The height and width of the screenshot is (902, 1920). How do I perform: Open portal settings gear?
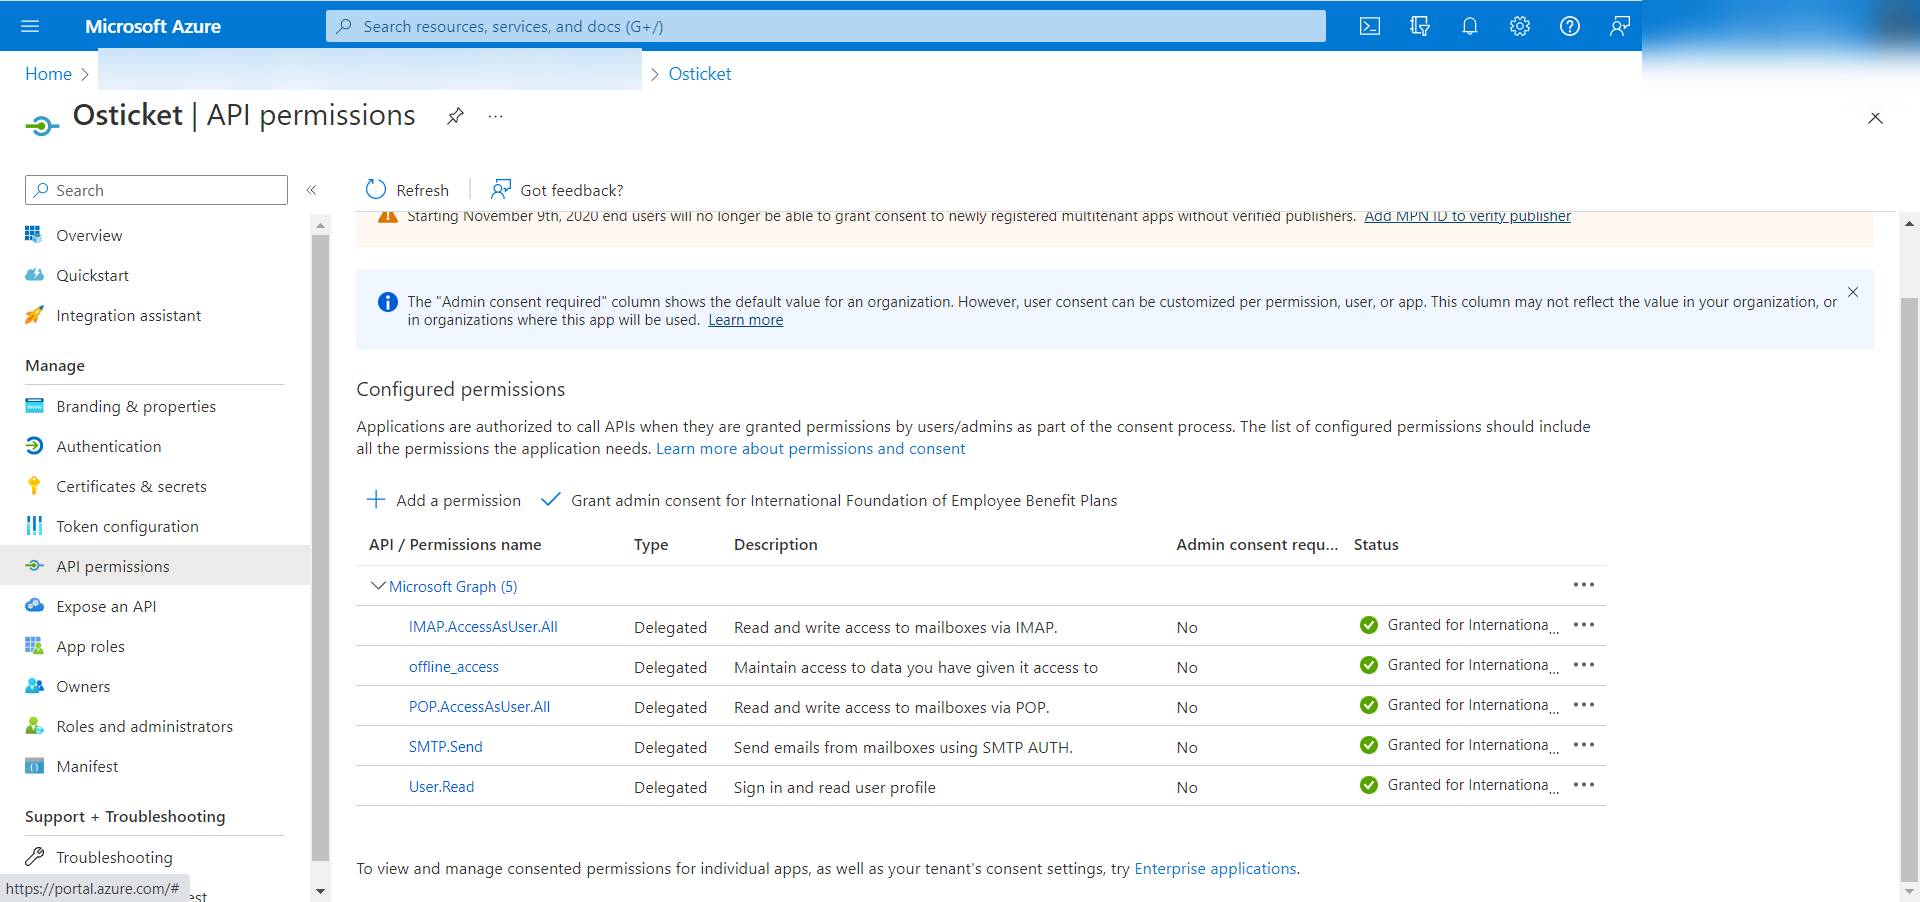[1520, 26]
